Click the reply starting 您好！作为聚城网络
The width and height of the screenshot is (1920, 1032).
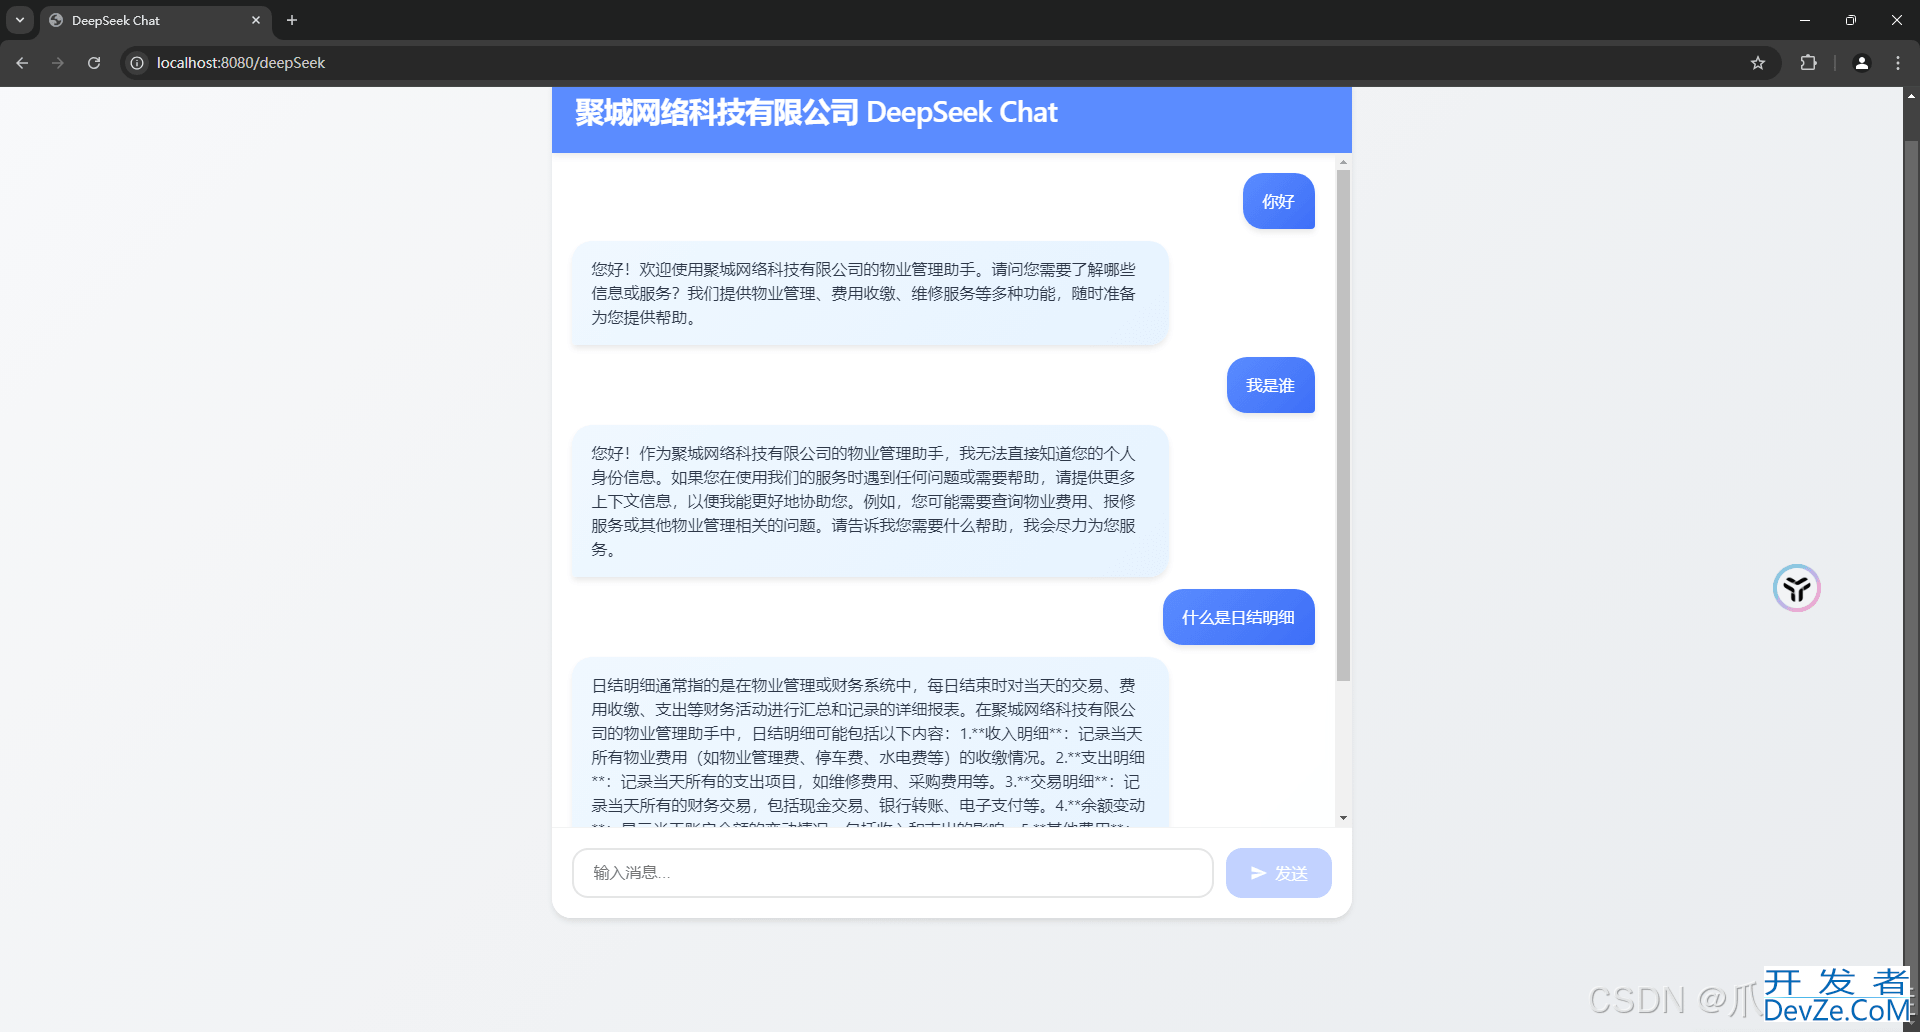[870, 501]
